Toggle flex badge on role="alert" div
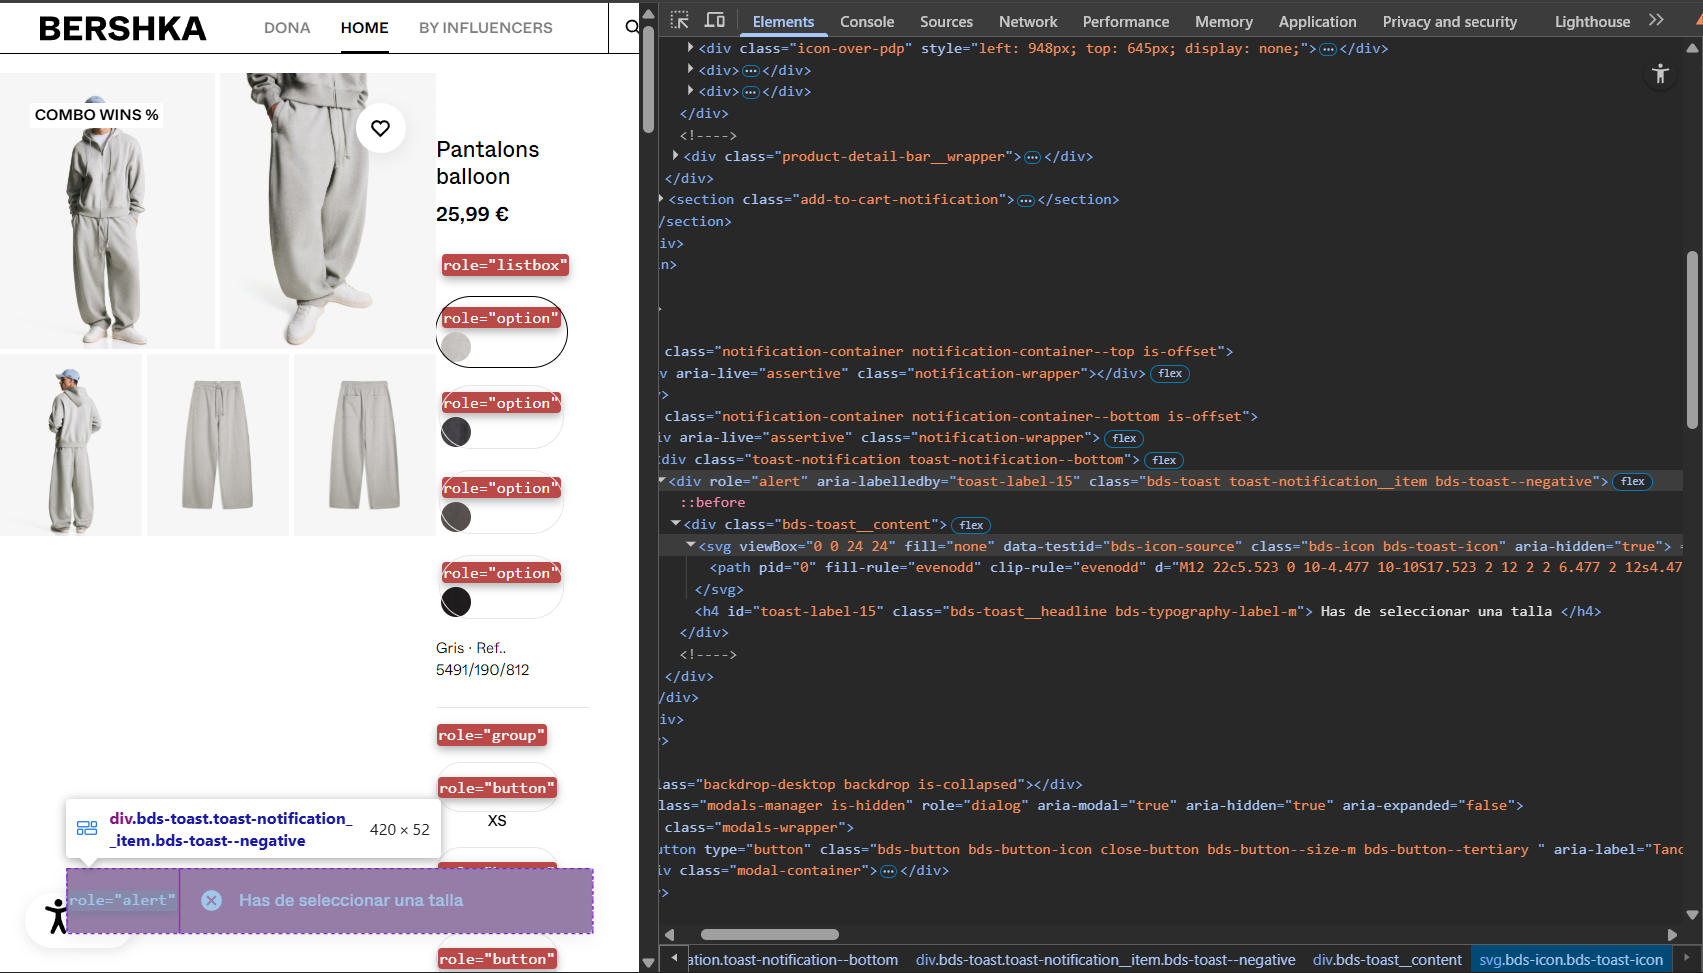The width and height of the screenshot is (1703, 973). 1632,482
